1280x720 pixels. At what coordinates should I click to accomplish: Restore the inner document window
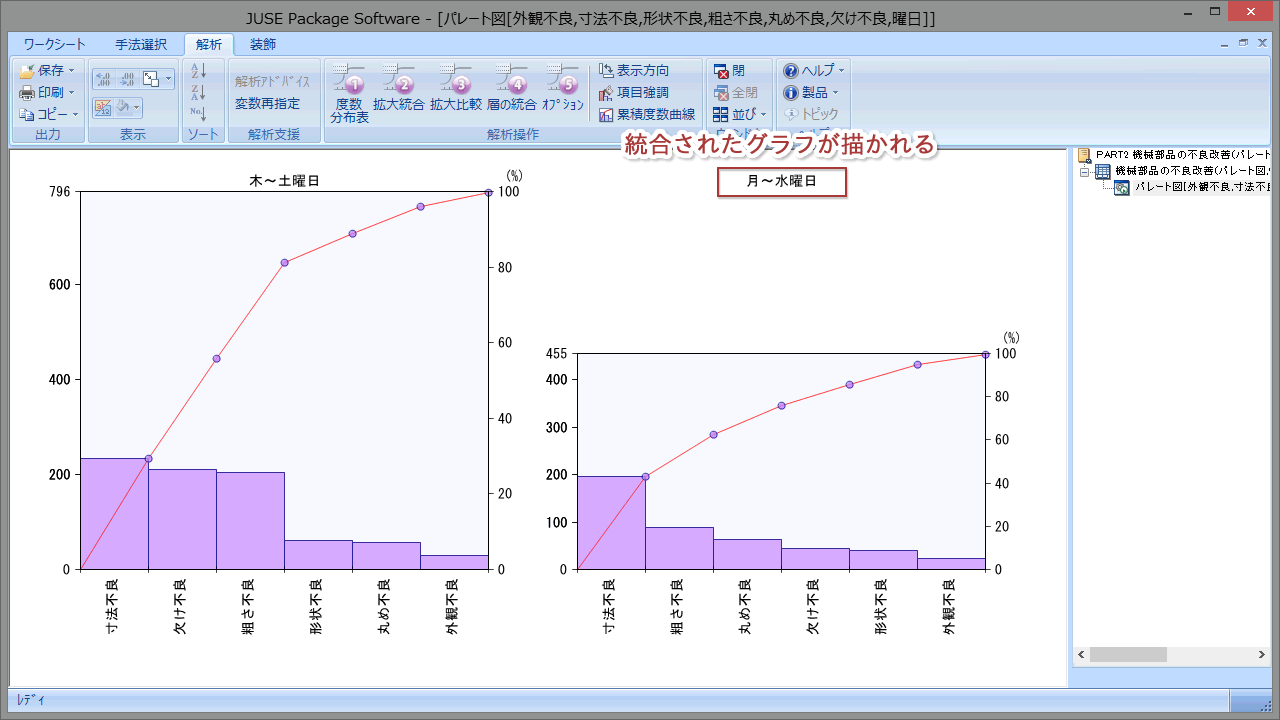click(1243, 43)
